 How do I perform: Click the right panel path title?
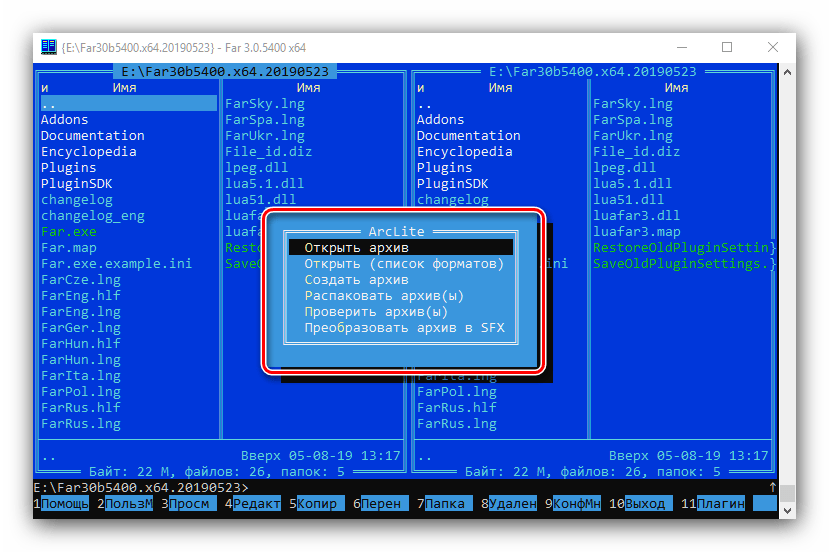(593, 71)
